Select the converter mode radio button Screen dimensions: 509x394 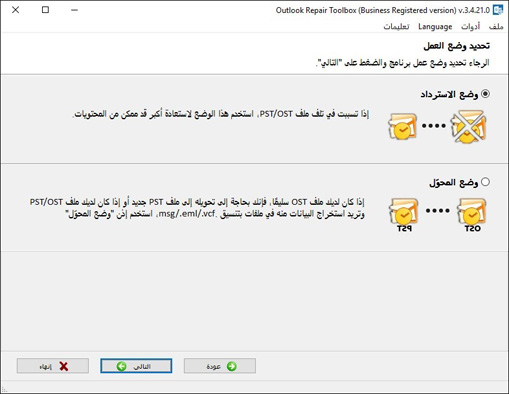tap(485, 182)
